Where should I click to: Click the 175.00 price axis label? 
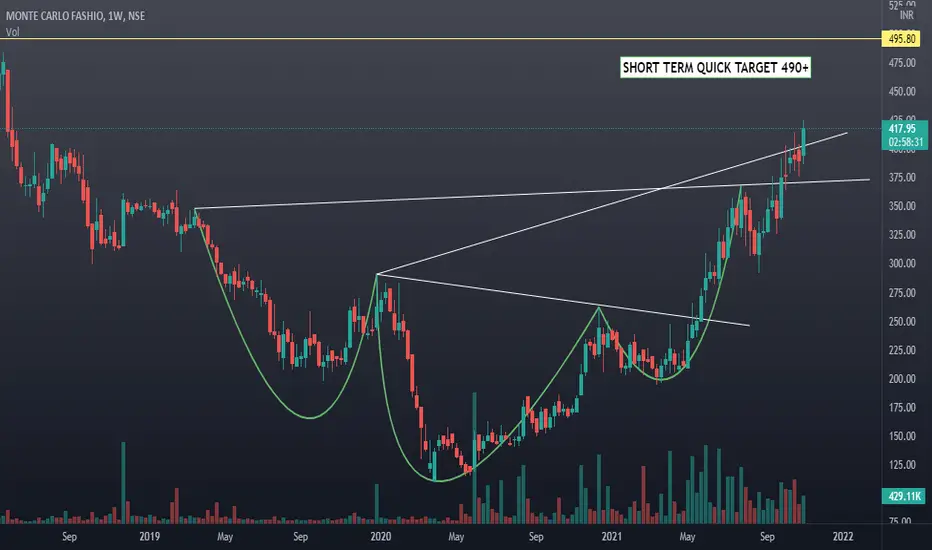click(902, 407)
